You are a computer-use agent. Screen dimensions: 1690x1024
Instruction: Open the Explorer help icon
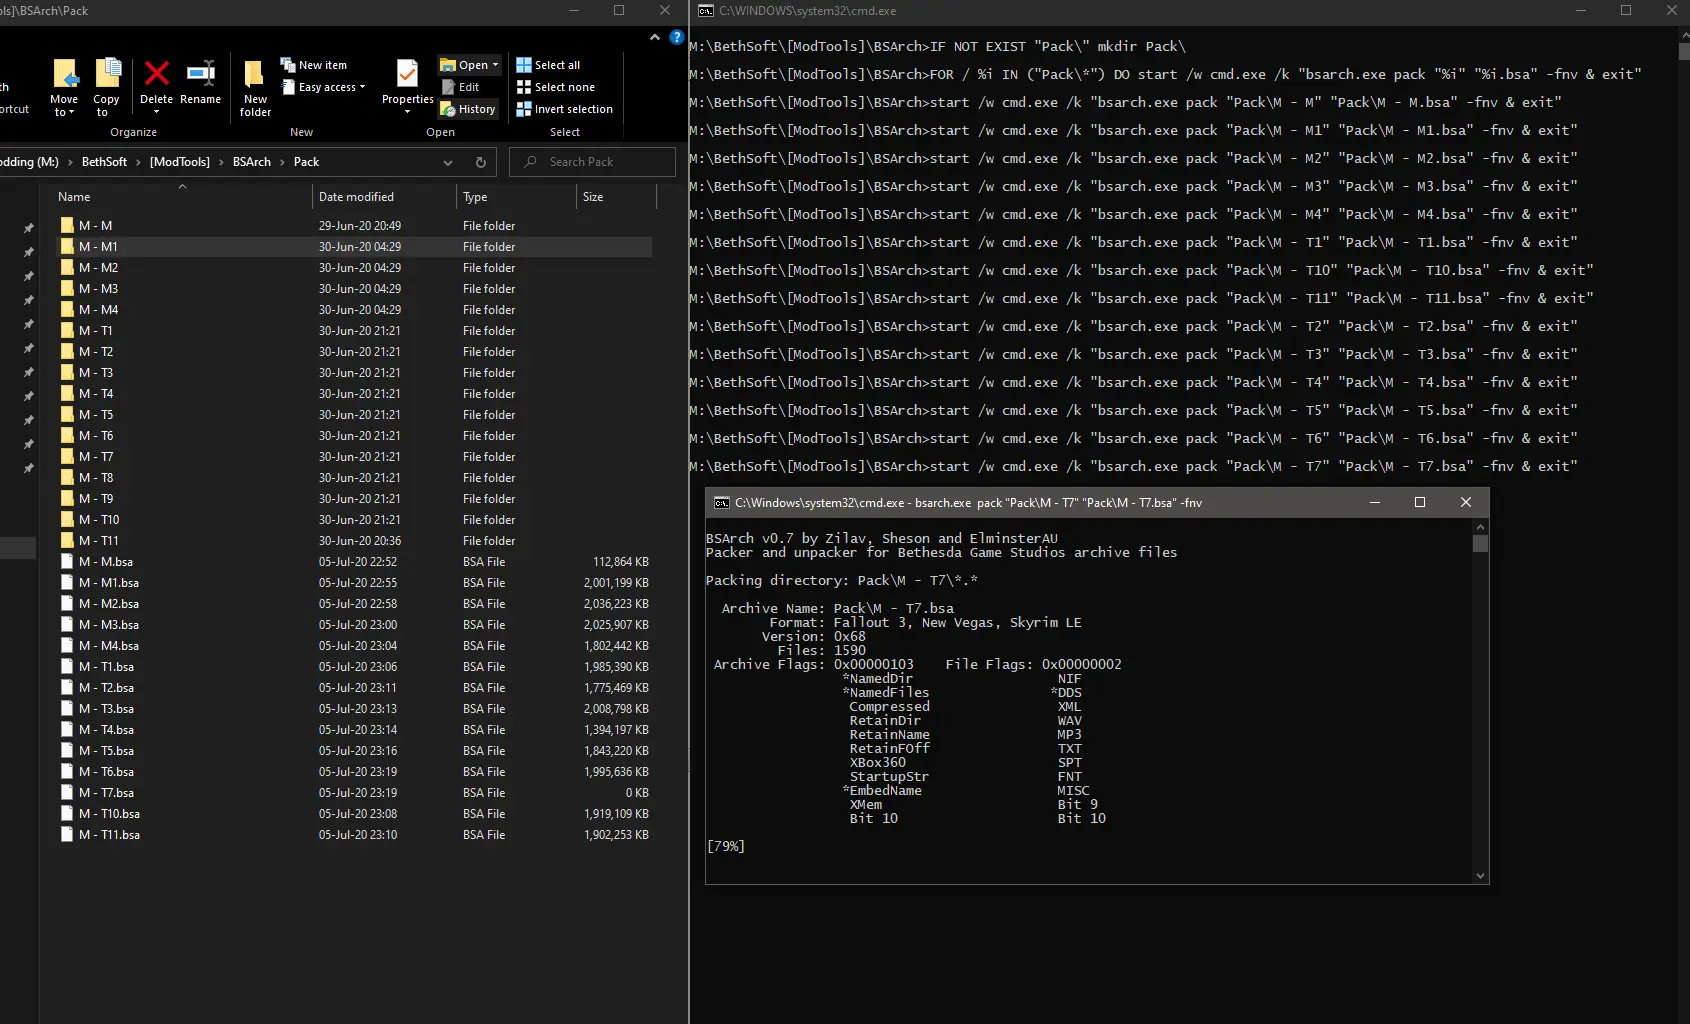(x=676, y=37)
